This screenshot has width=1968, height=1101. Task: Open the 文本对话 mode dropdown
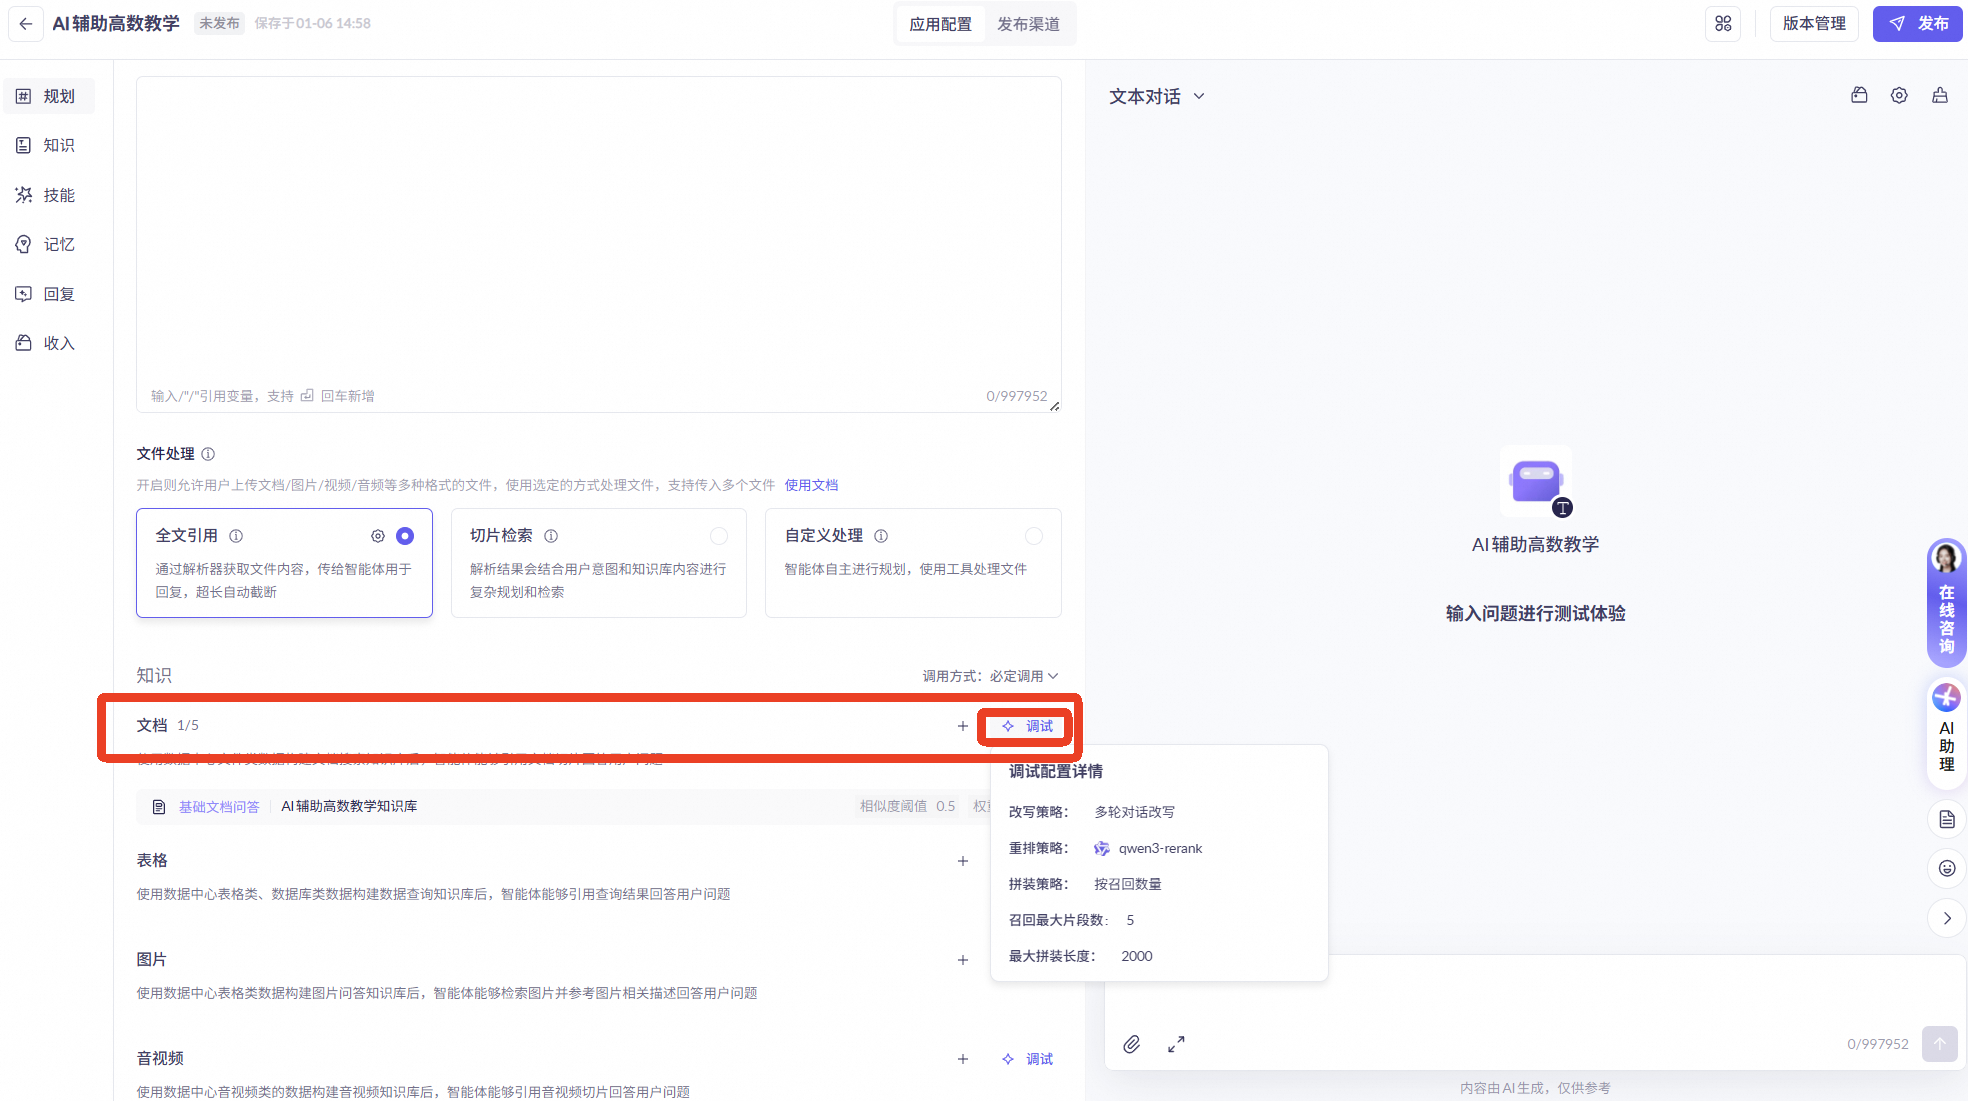(x=1156, y=97)
